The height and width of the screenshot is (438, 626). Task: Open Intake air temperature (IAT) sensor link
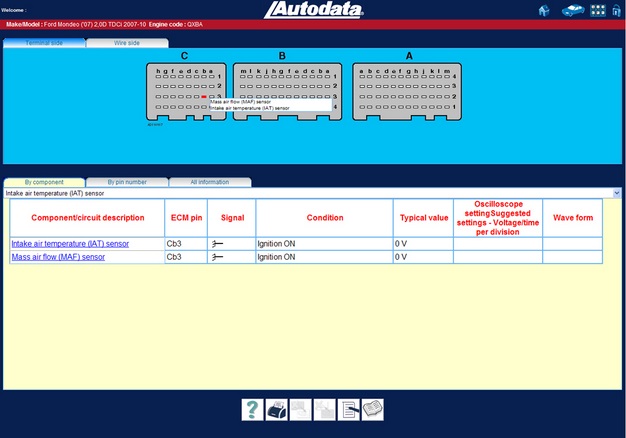pyautogui.click(x=70, y=244)
